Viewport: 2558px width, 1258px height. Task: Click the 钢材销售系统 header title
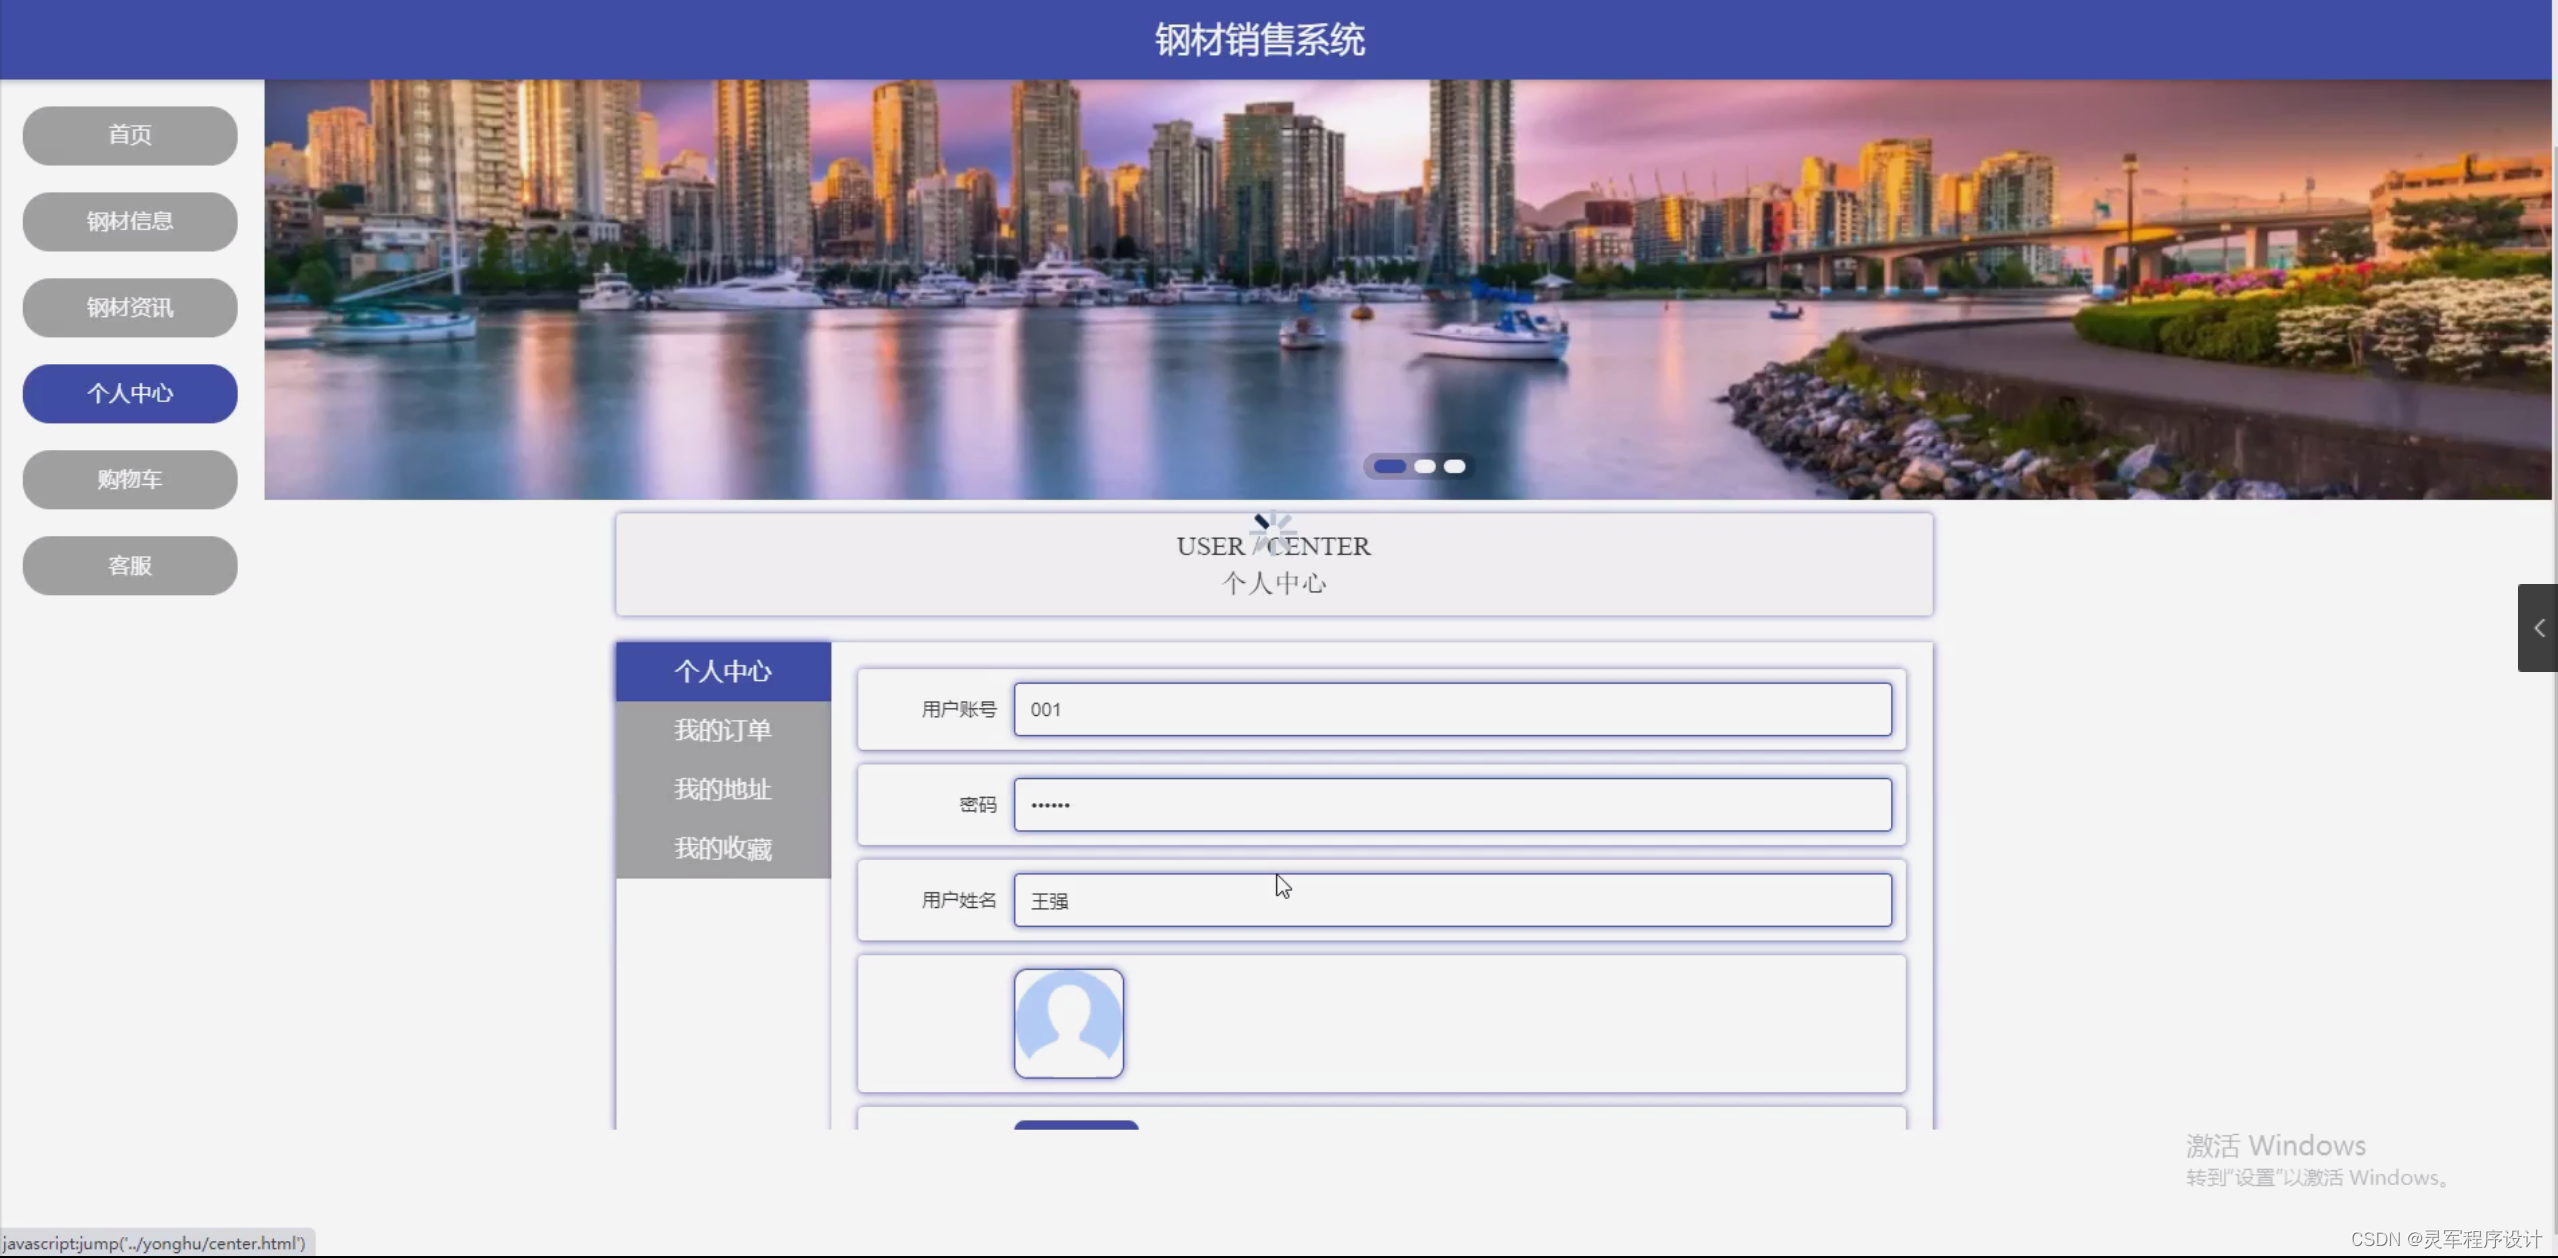(1259, 40)
